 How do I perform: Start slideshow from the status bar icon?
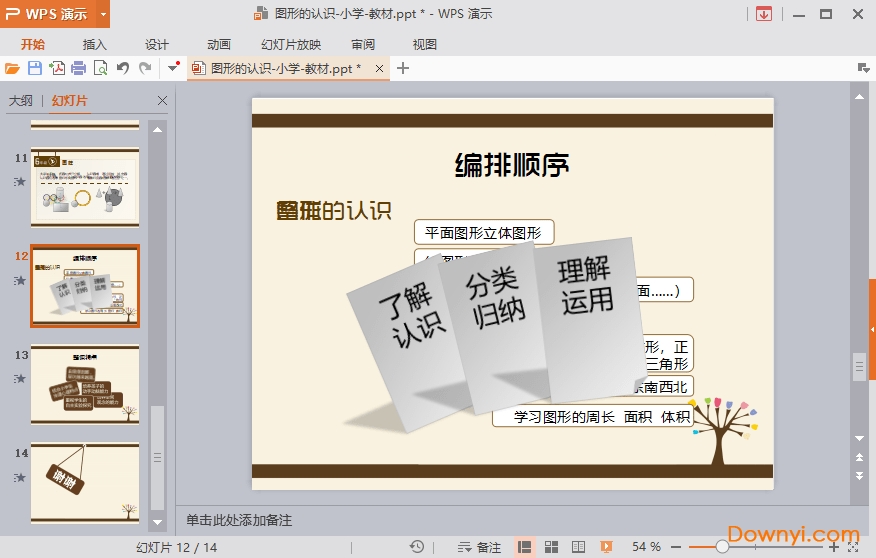pos(606,547)
